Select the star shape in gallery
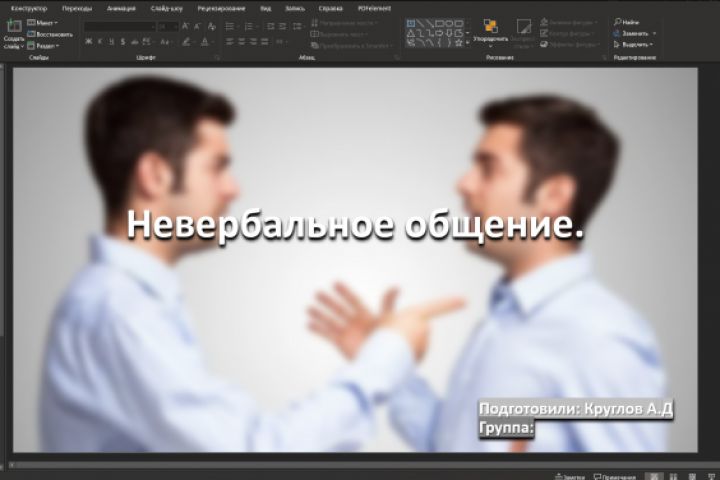The height and width of the screenshot is (480, 720). [x=458, y=43]
